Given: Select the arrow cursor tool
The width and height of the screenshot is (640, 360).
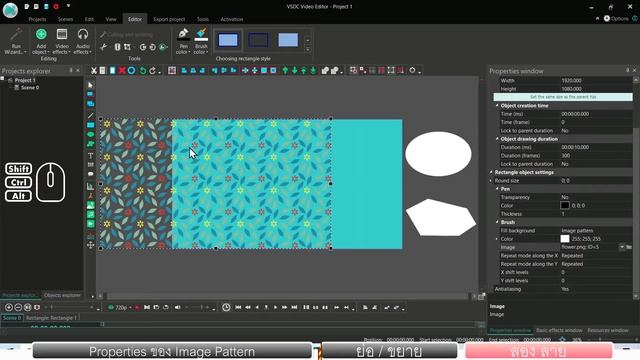Looking at the screenshot, I should [91, 85].
